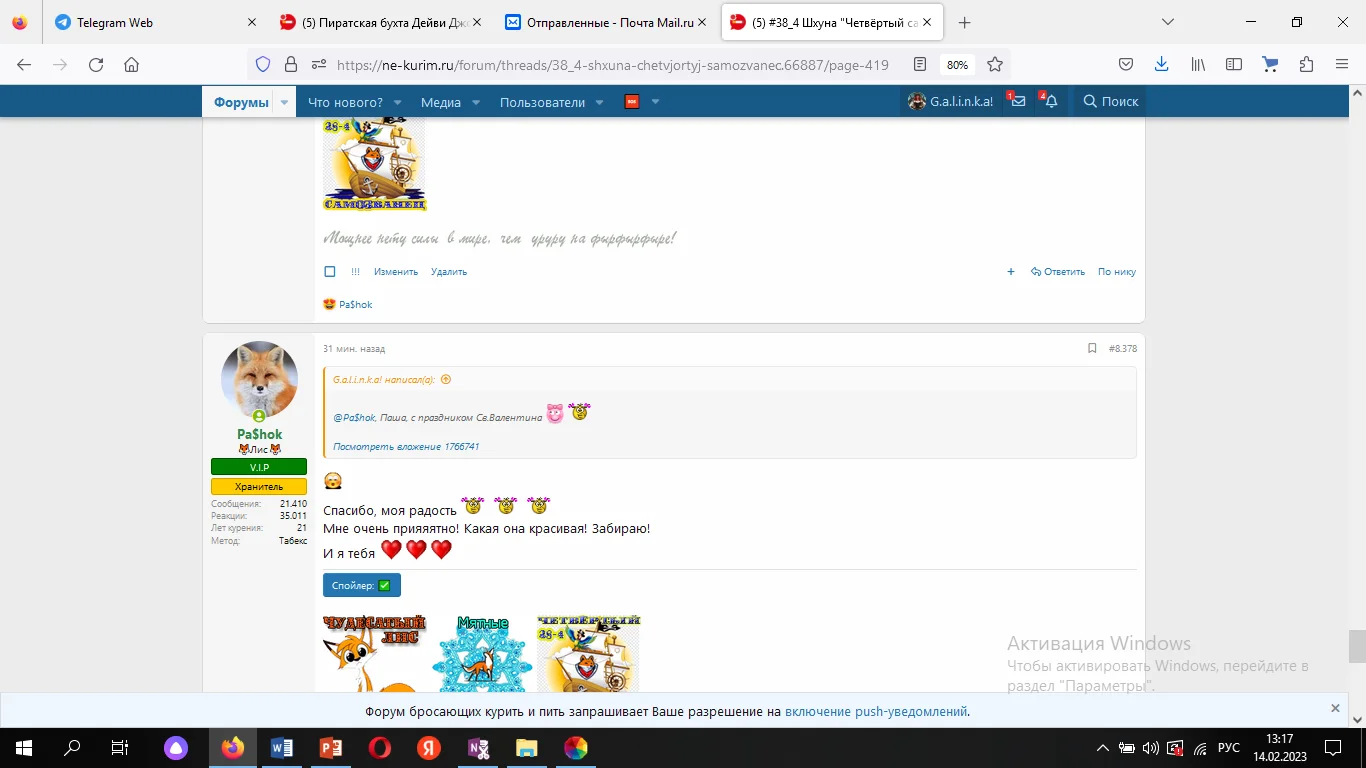The height and width of the screenshot is (768, 1366).
Task: Open Windows Start menu
Action: point(23,748)
